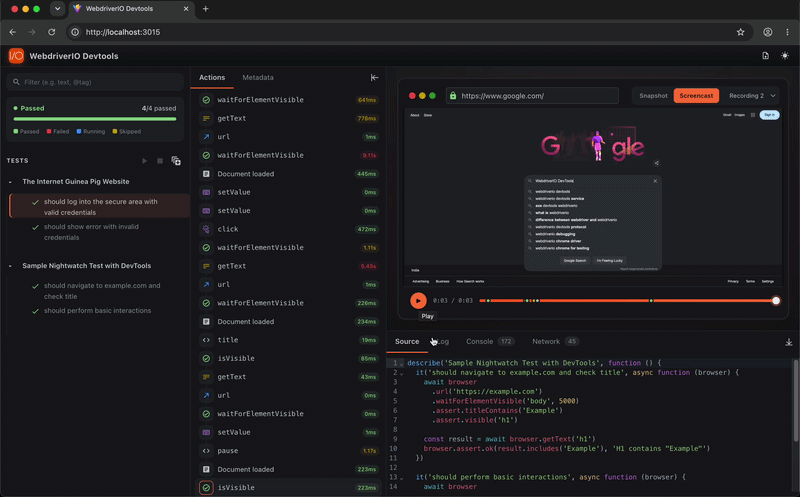Fold code at line 1 arrow

point(402,364)
